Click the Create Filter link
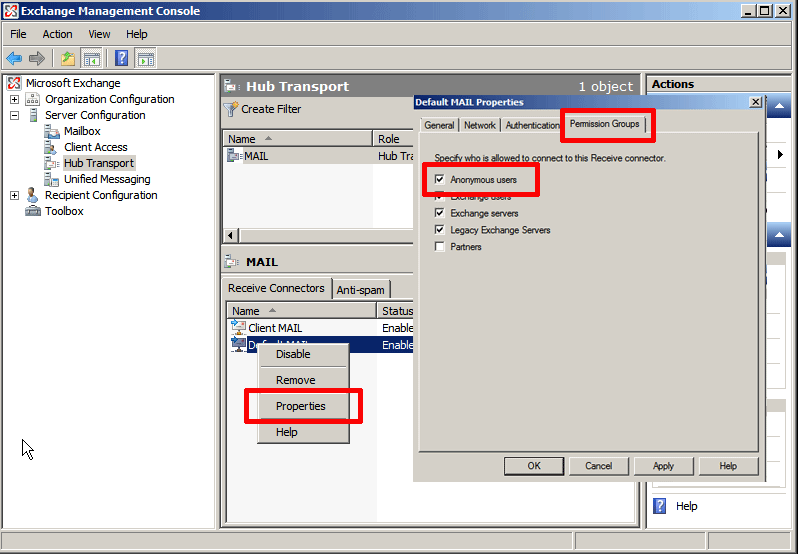The height and width of the screenshot is (554, 798). tap(271, 109)
